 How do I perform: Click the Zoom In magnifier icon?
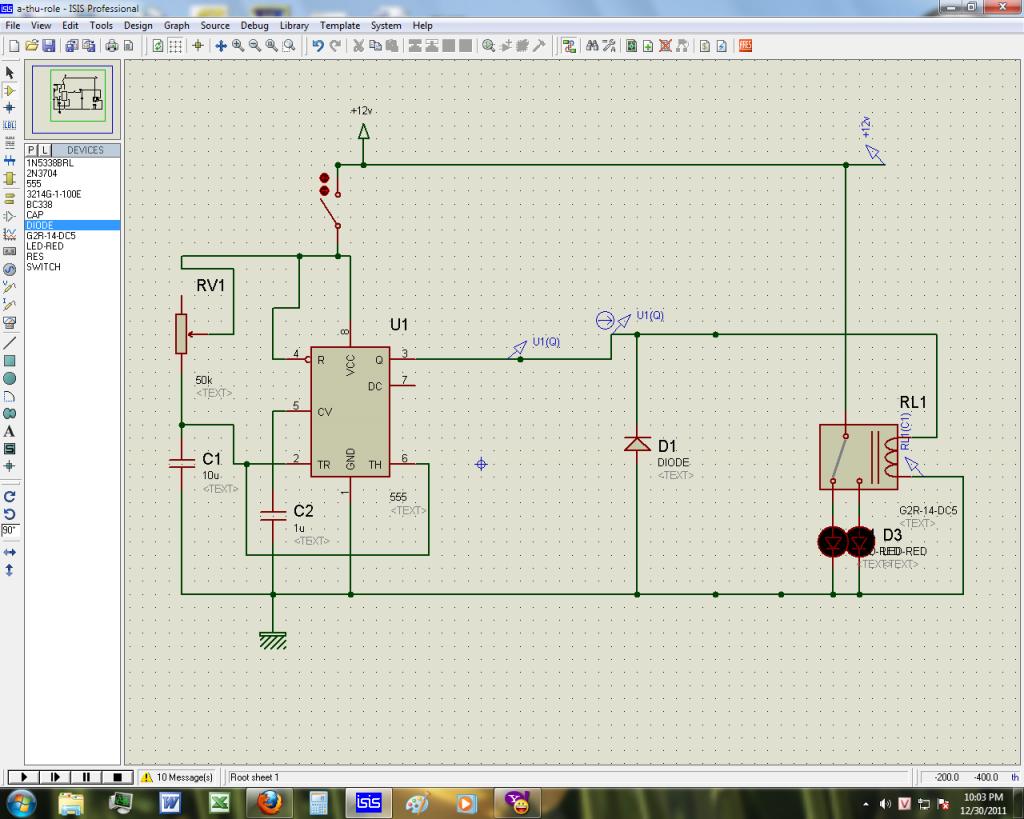click(239, 45)
